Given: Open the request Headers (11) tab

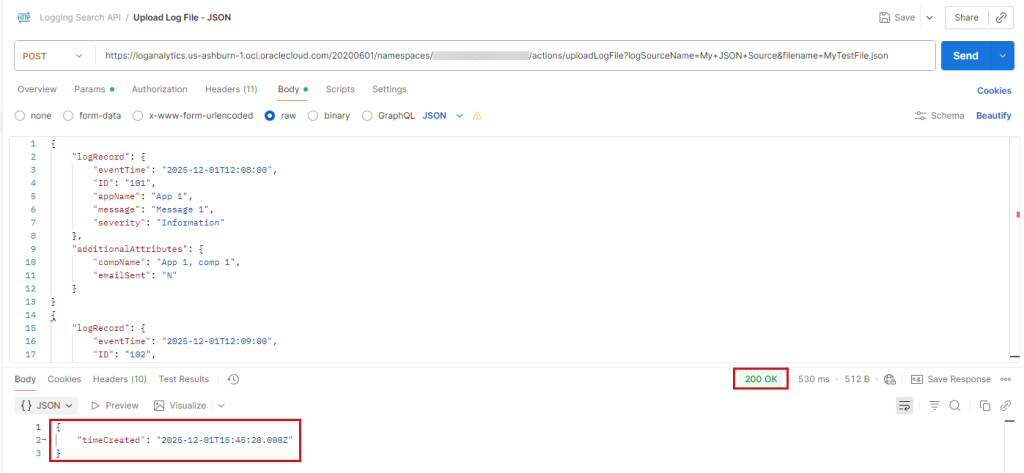Looking at the screenshot, I should (231, 90).
